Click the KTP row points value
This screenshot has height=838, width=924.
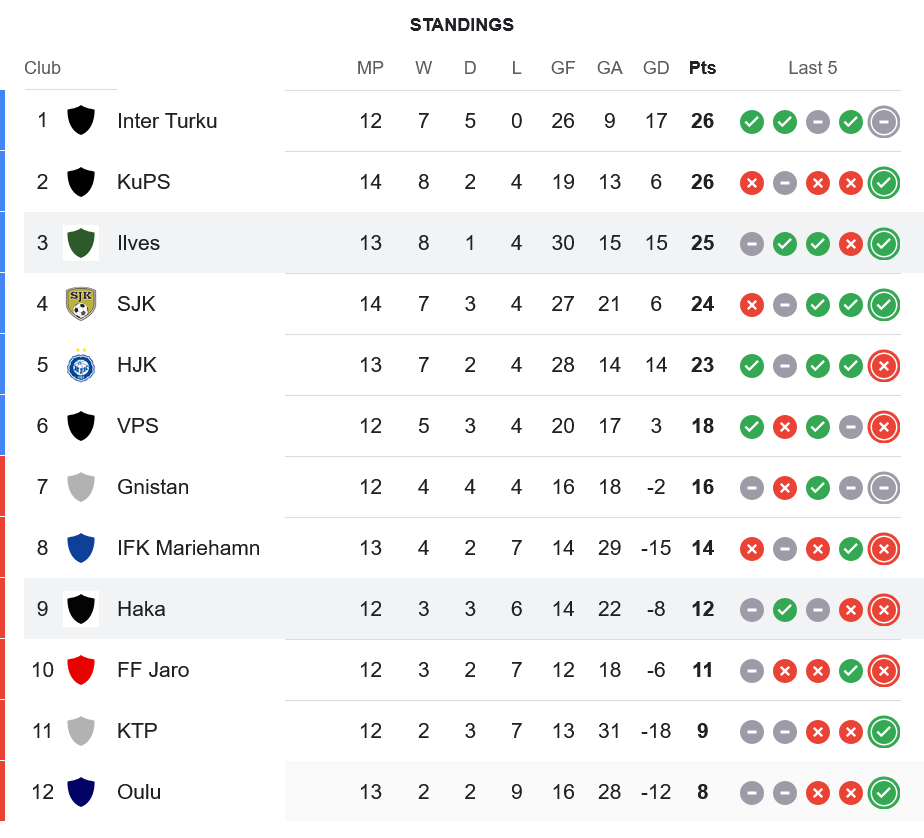pyautogui.click(x=702, y=731)
